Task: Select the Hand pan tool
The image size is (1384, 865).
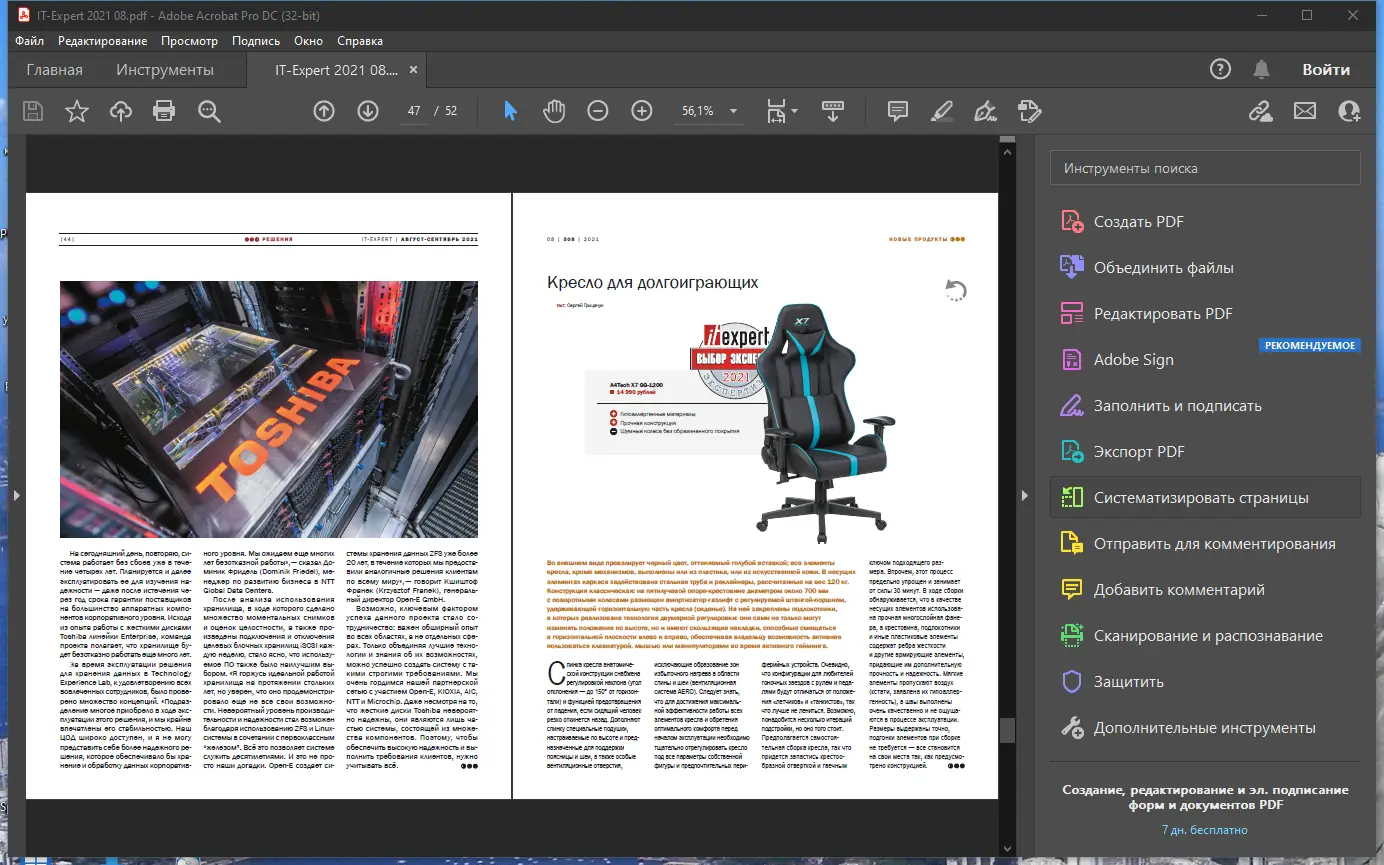Action: click(x=554, y=111)
